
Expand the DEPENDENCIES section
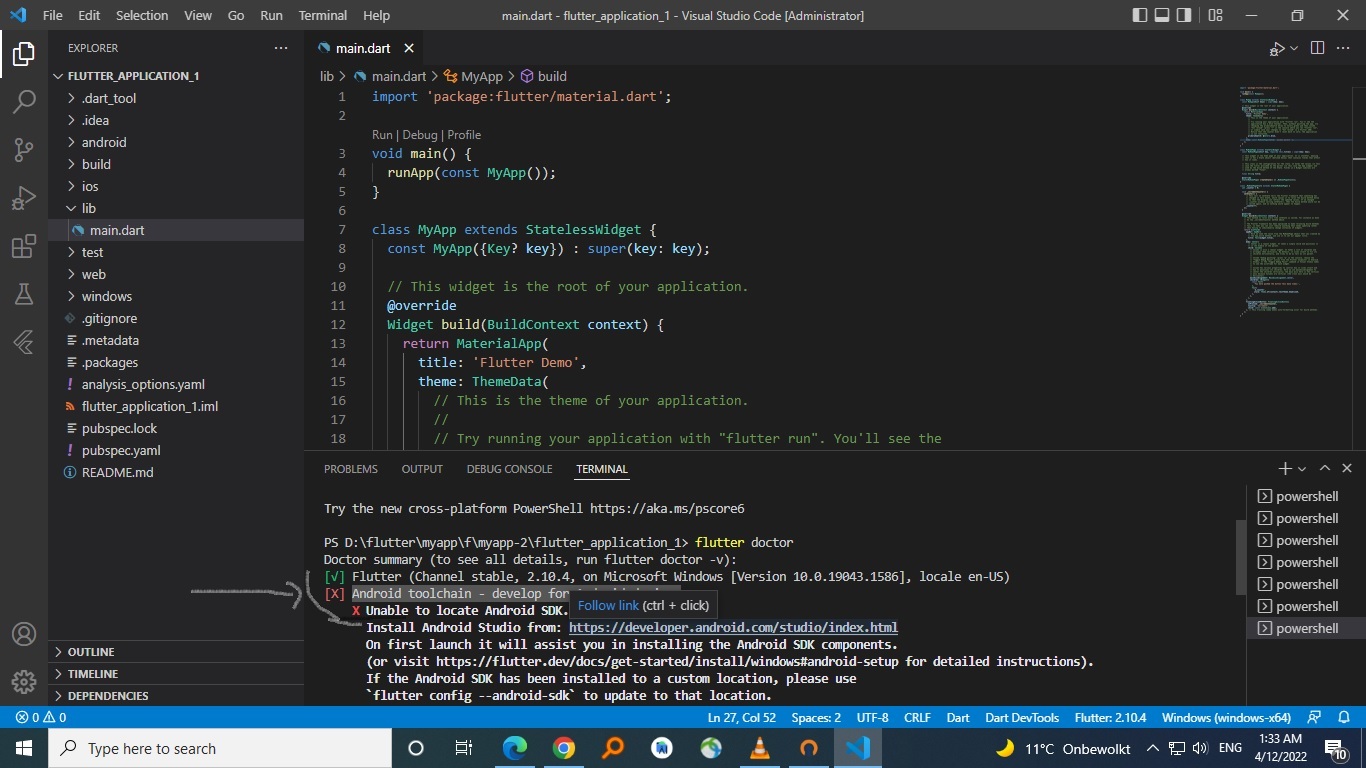click(x=176, y=696)
